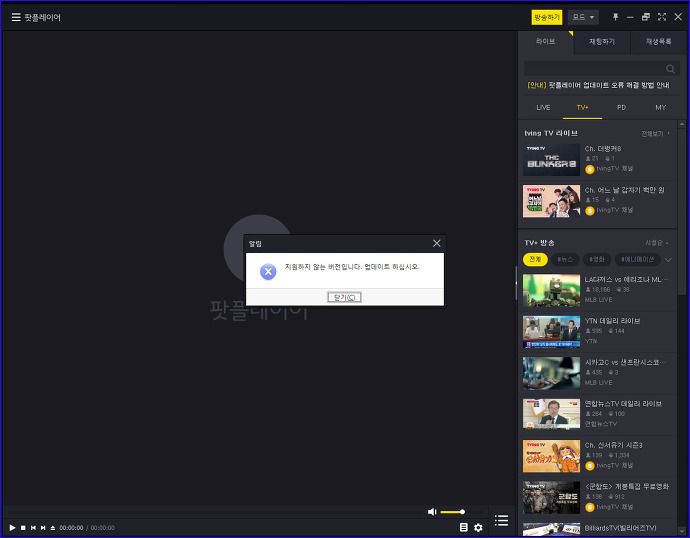This screenshot has height=538, width=690.
Task: Click the next track button
Action: pos(43,527)
